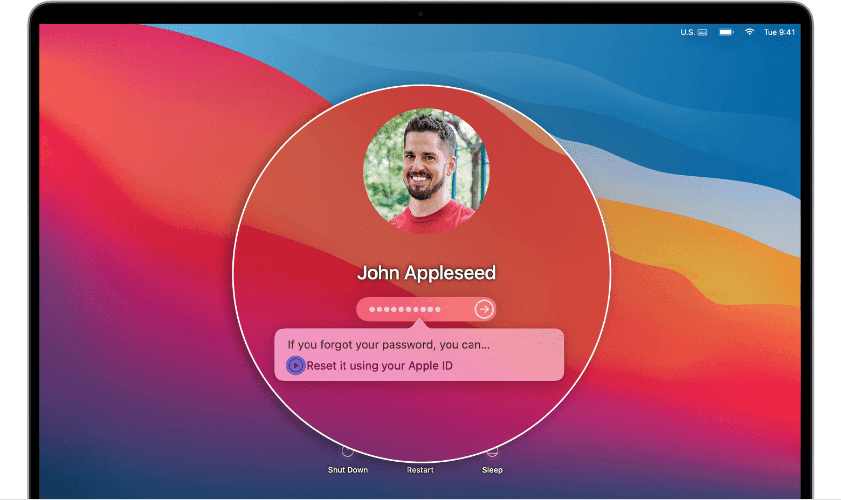Focus the password input field
841x500 pixels.
tap(415, 310)
